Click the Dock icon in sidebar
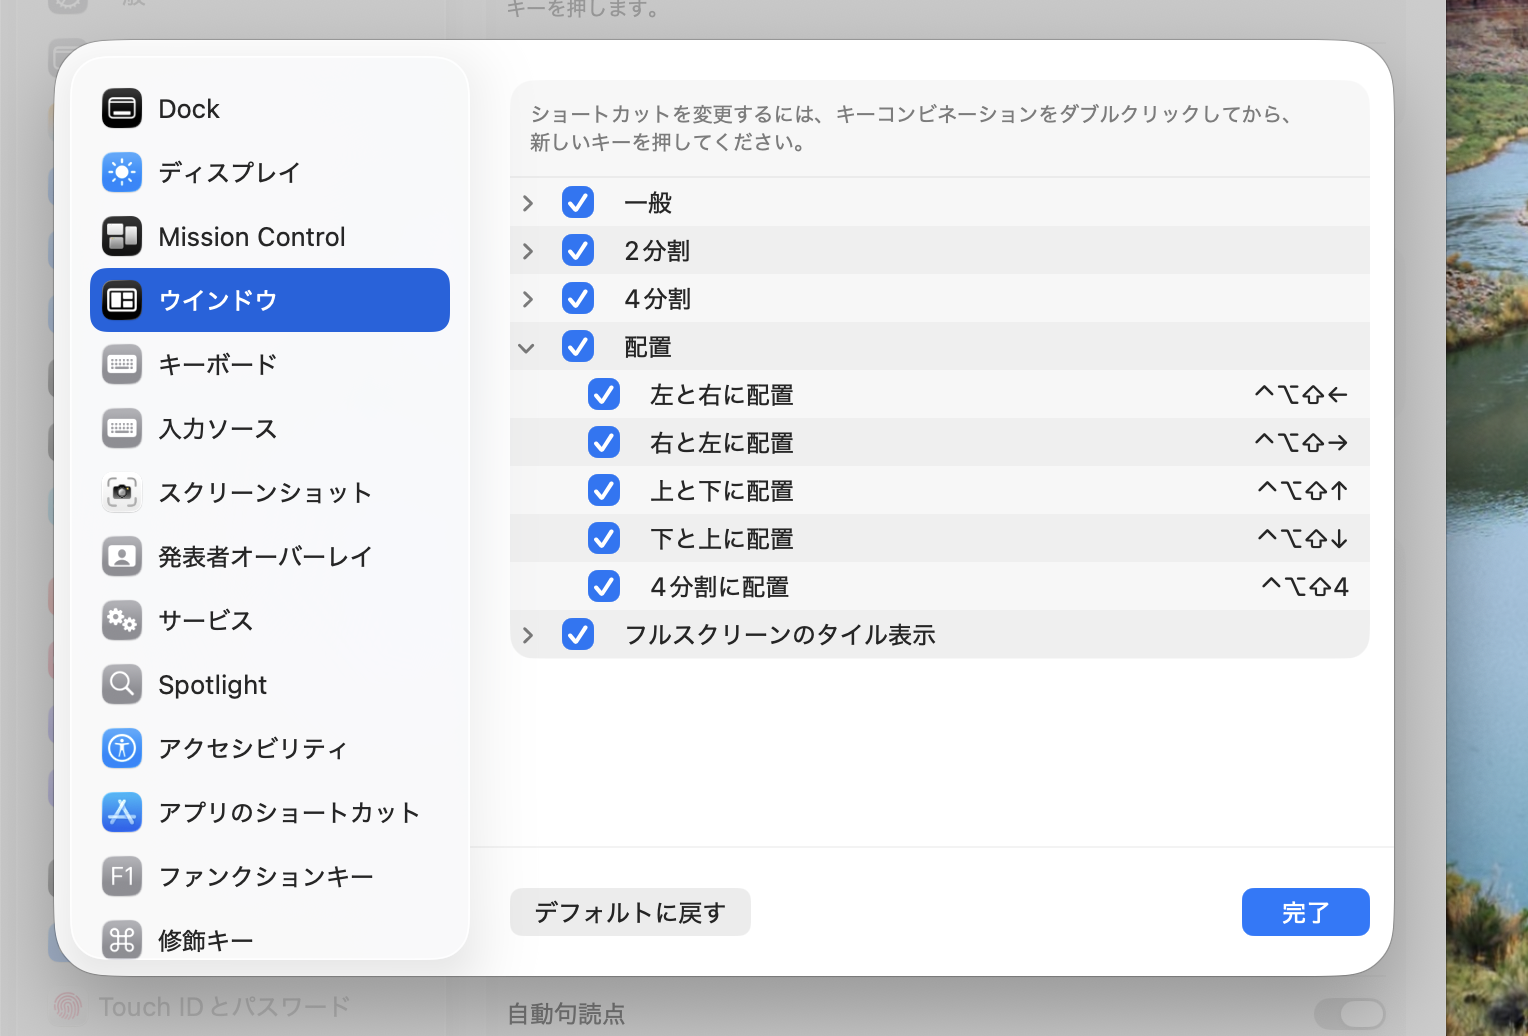The image size is (1528, 1036). pos(122,108)
